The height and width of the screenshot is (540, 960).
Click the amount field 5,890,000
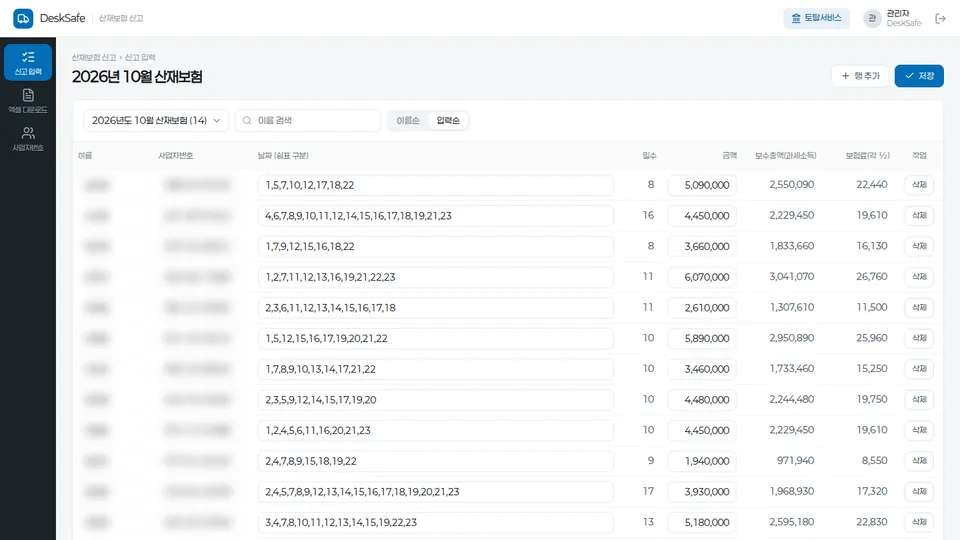[702, 338]
